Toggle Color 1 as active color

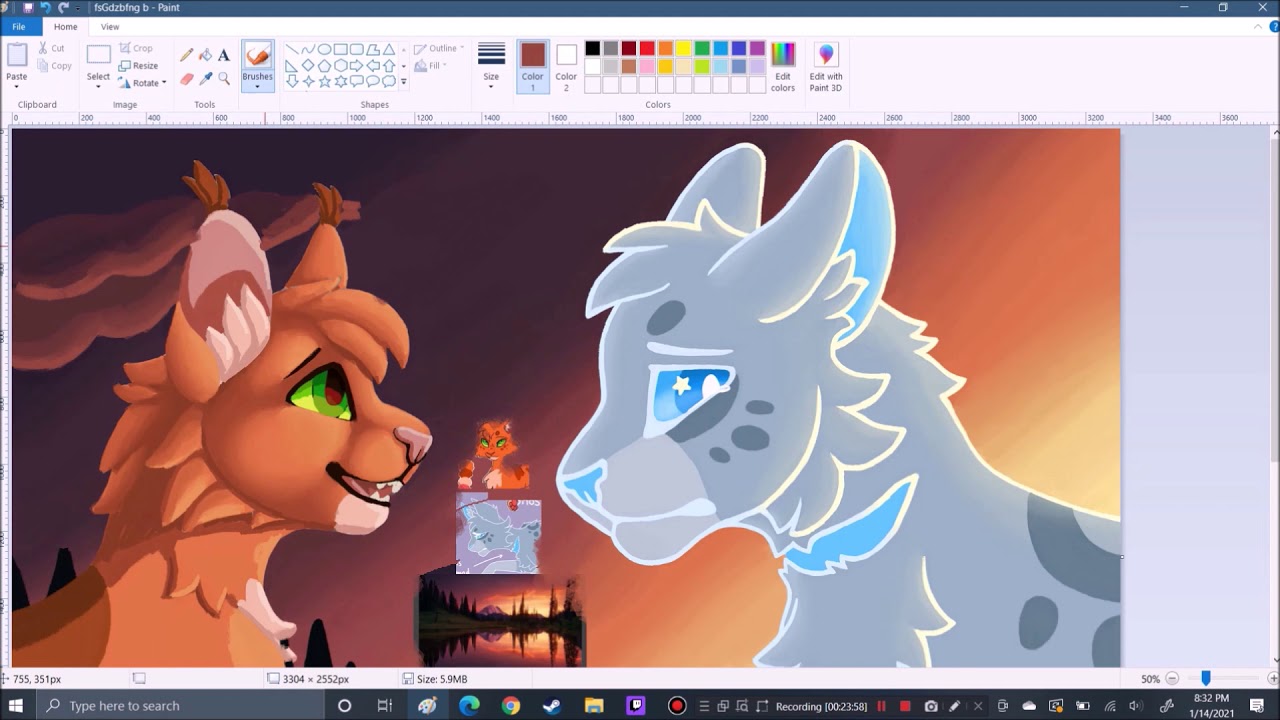click(x=532, y=67)
